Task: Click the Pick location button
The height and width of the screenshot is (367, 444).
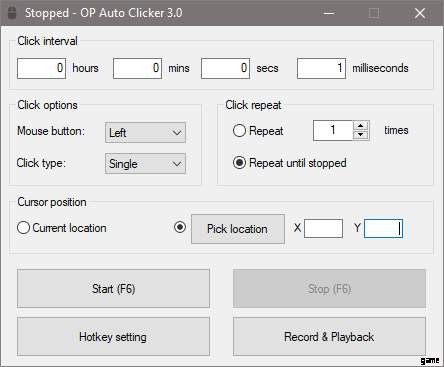Action: coord(238,229)
